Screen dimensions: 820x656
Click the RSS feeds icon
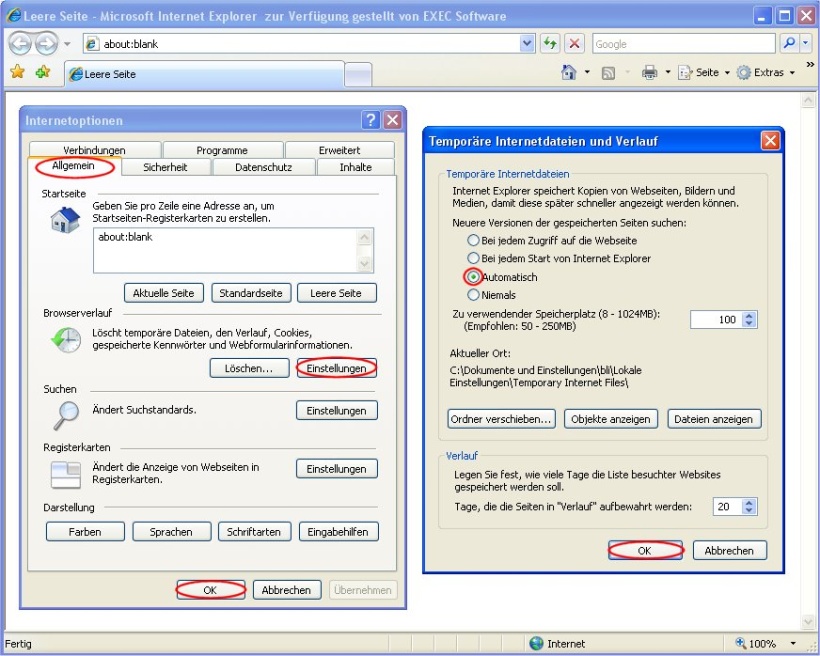[608, 73]
